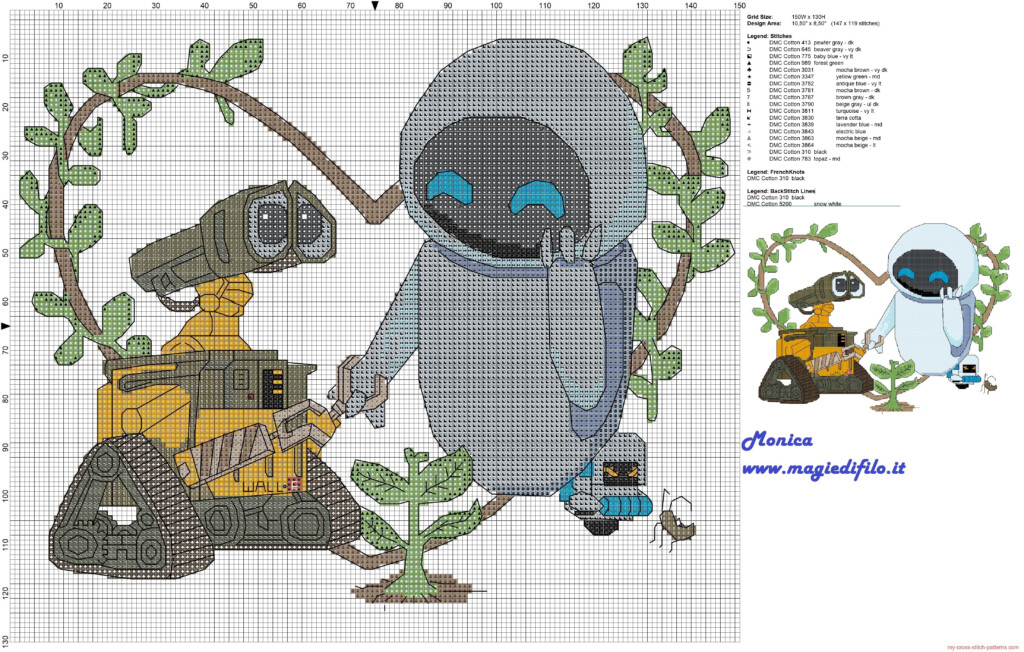Click the 'Grid Size:' label
1024x652 pixels.
point(760,17)
